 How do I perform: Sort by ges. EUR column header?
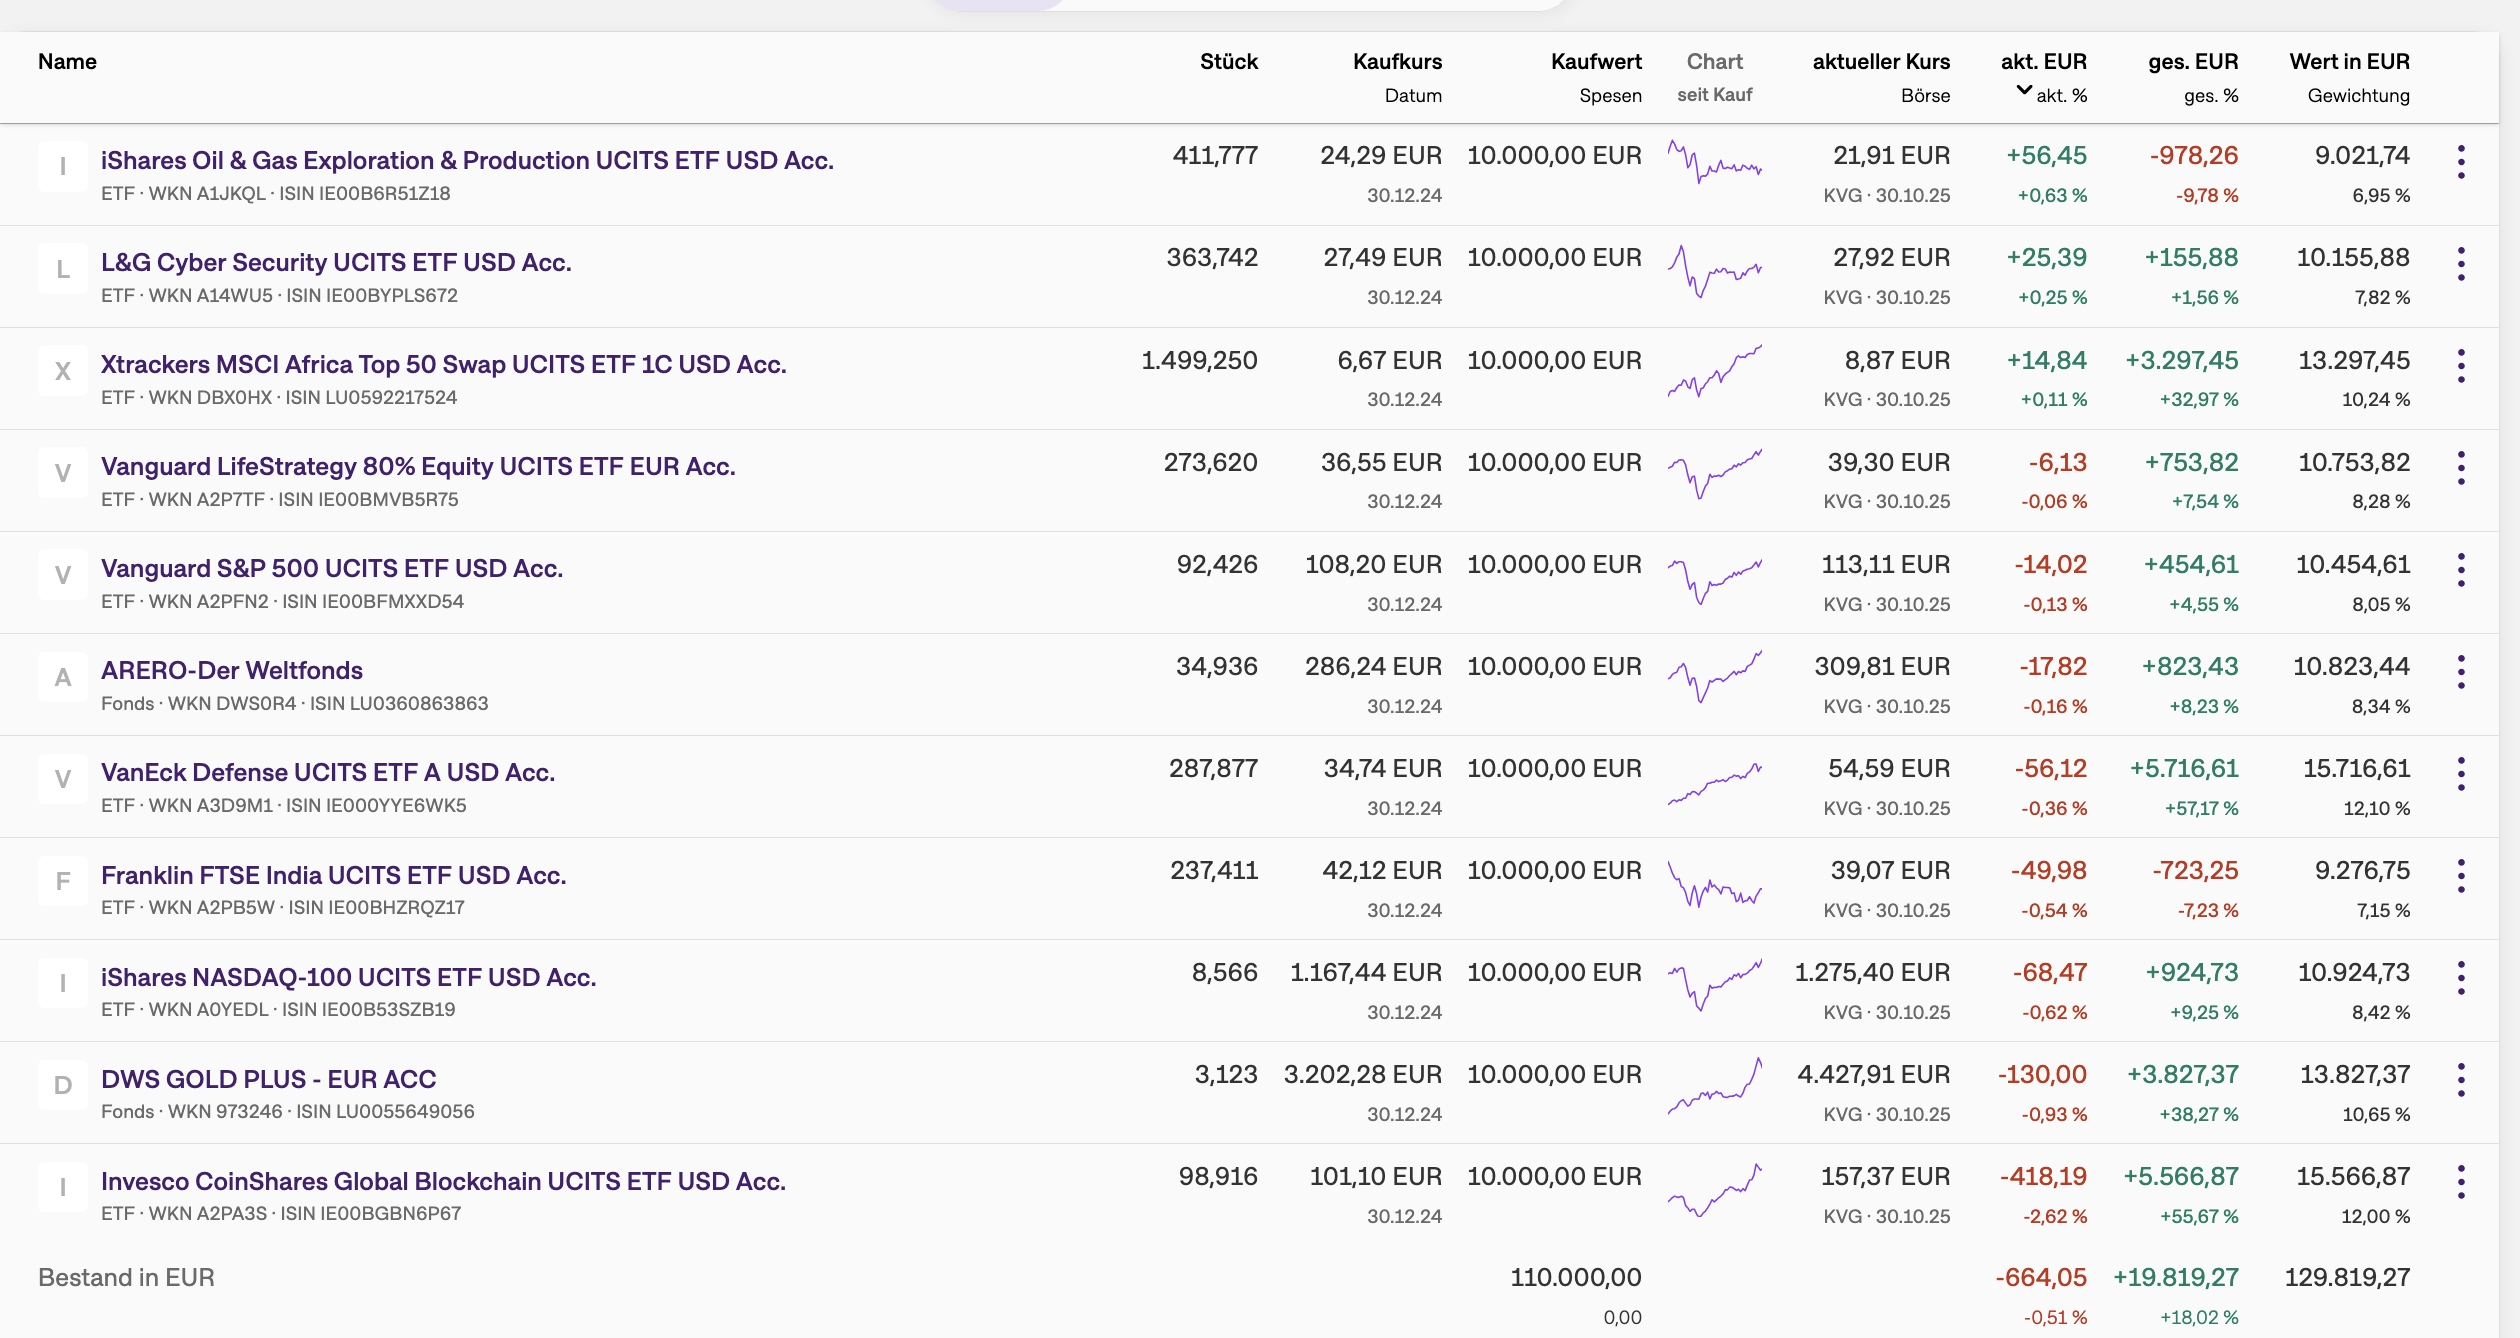(2192, 62)
